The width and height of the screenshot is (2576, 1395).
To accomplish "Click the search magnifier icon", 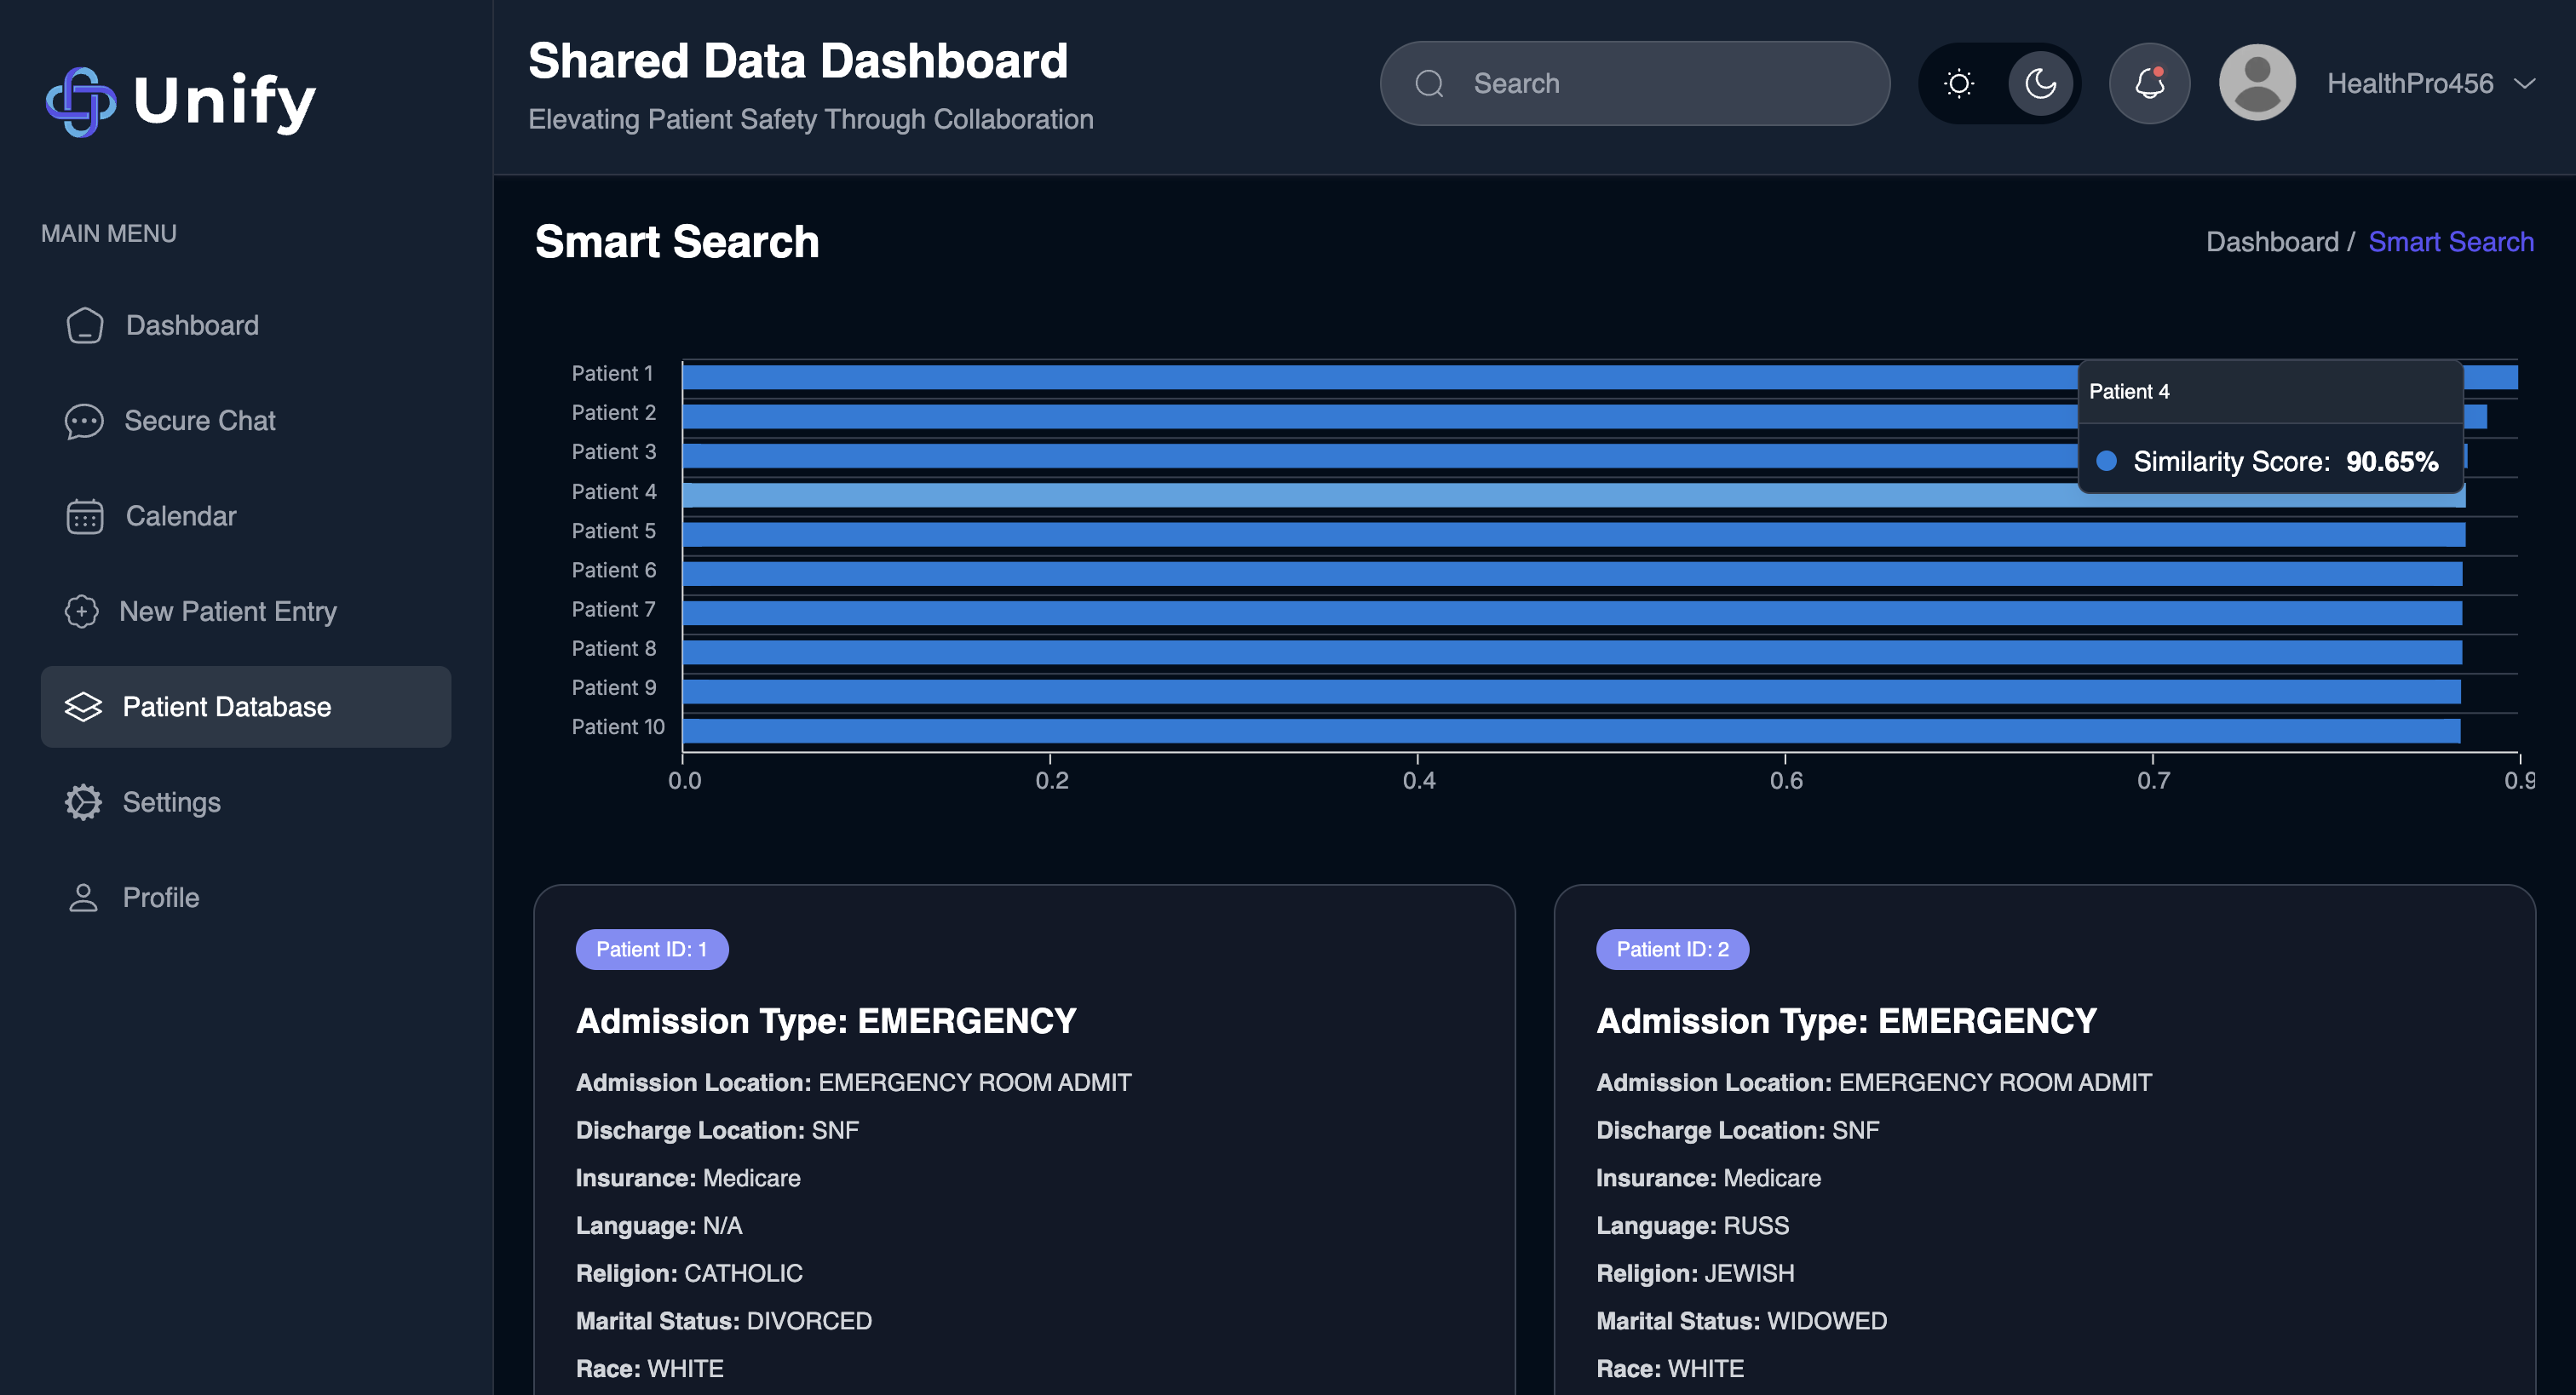I will click(x=1429, y=83).
